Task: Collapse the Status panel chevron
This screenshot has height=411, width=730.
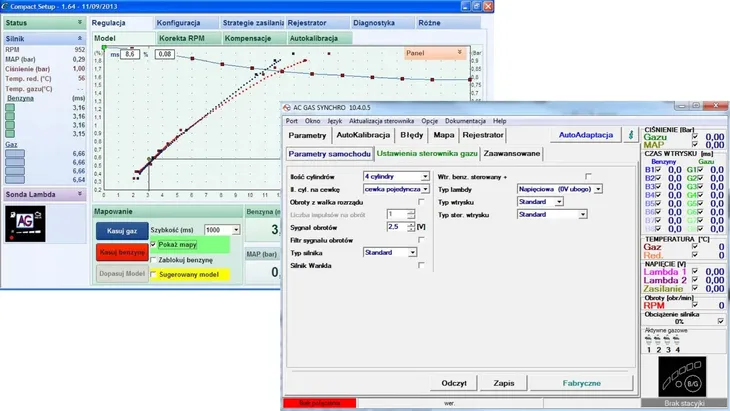Action: pyautogui.click(x=79, y=22)
